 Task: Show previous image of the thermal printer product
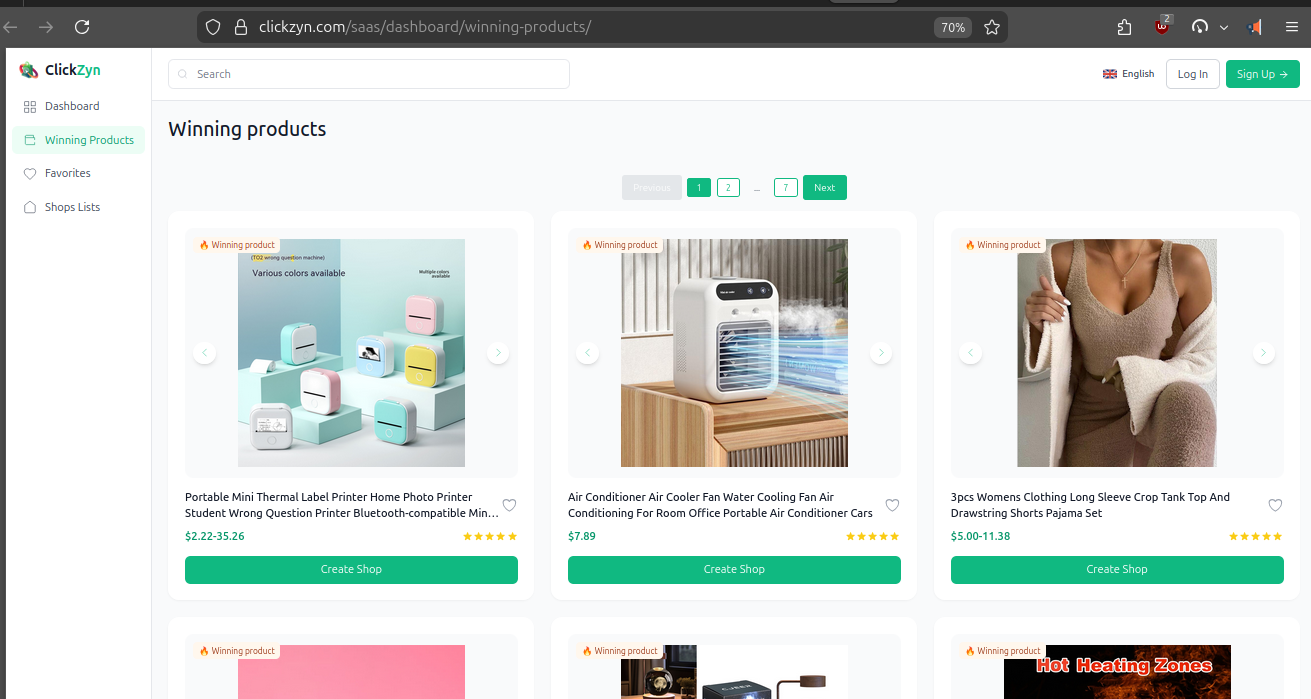click(x=205, y=353)
